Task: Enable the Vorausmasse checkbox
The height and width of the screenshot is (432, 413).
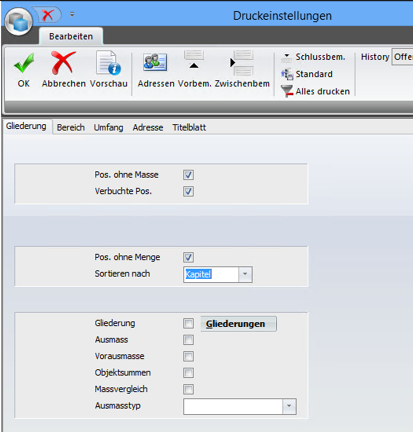Action: 188,356
